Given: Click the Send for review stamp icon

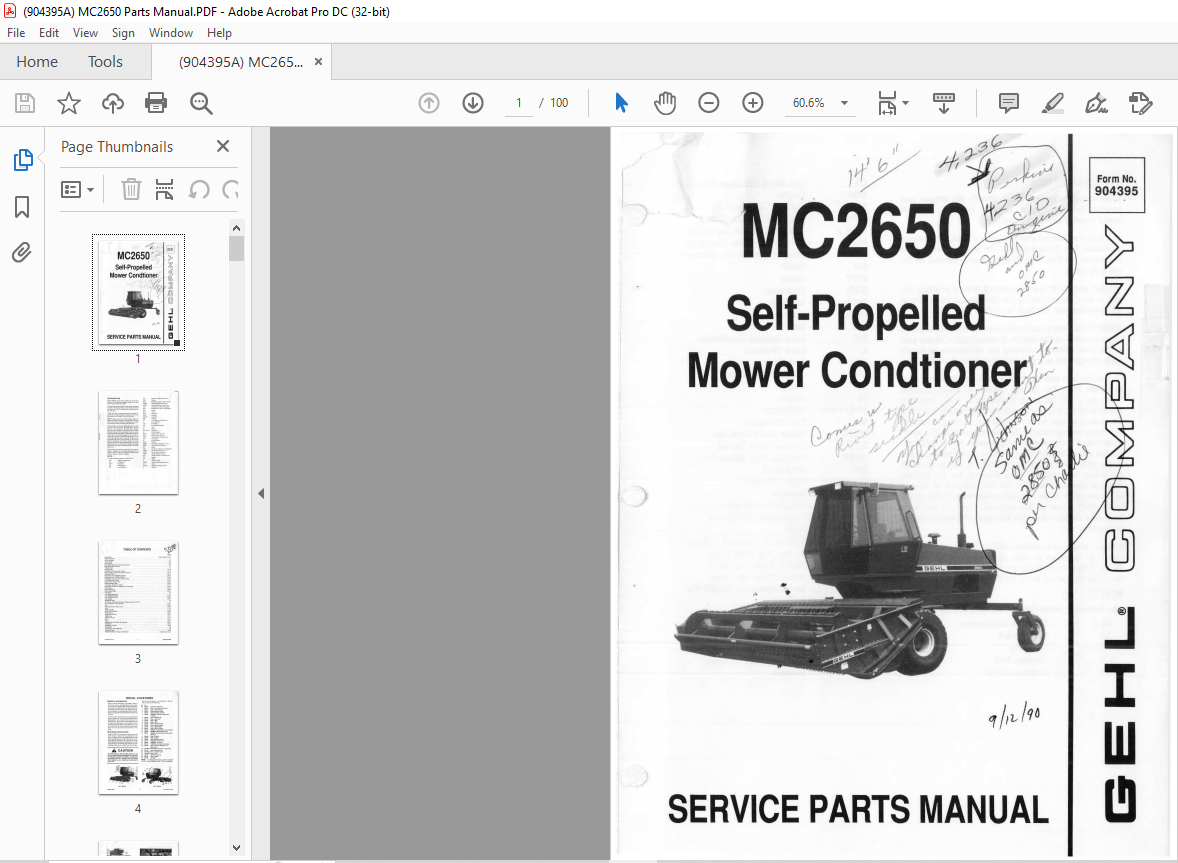Looking at the screenshot, I should coord(1140,103).
